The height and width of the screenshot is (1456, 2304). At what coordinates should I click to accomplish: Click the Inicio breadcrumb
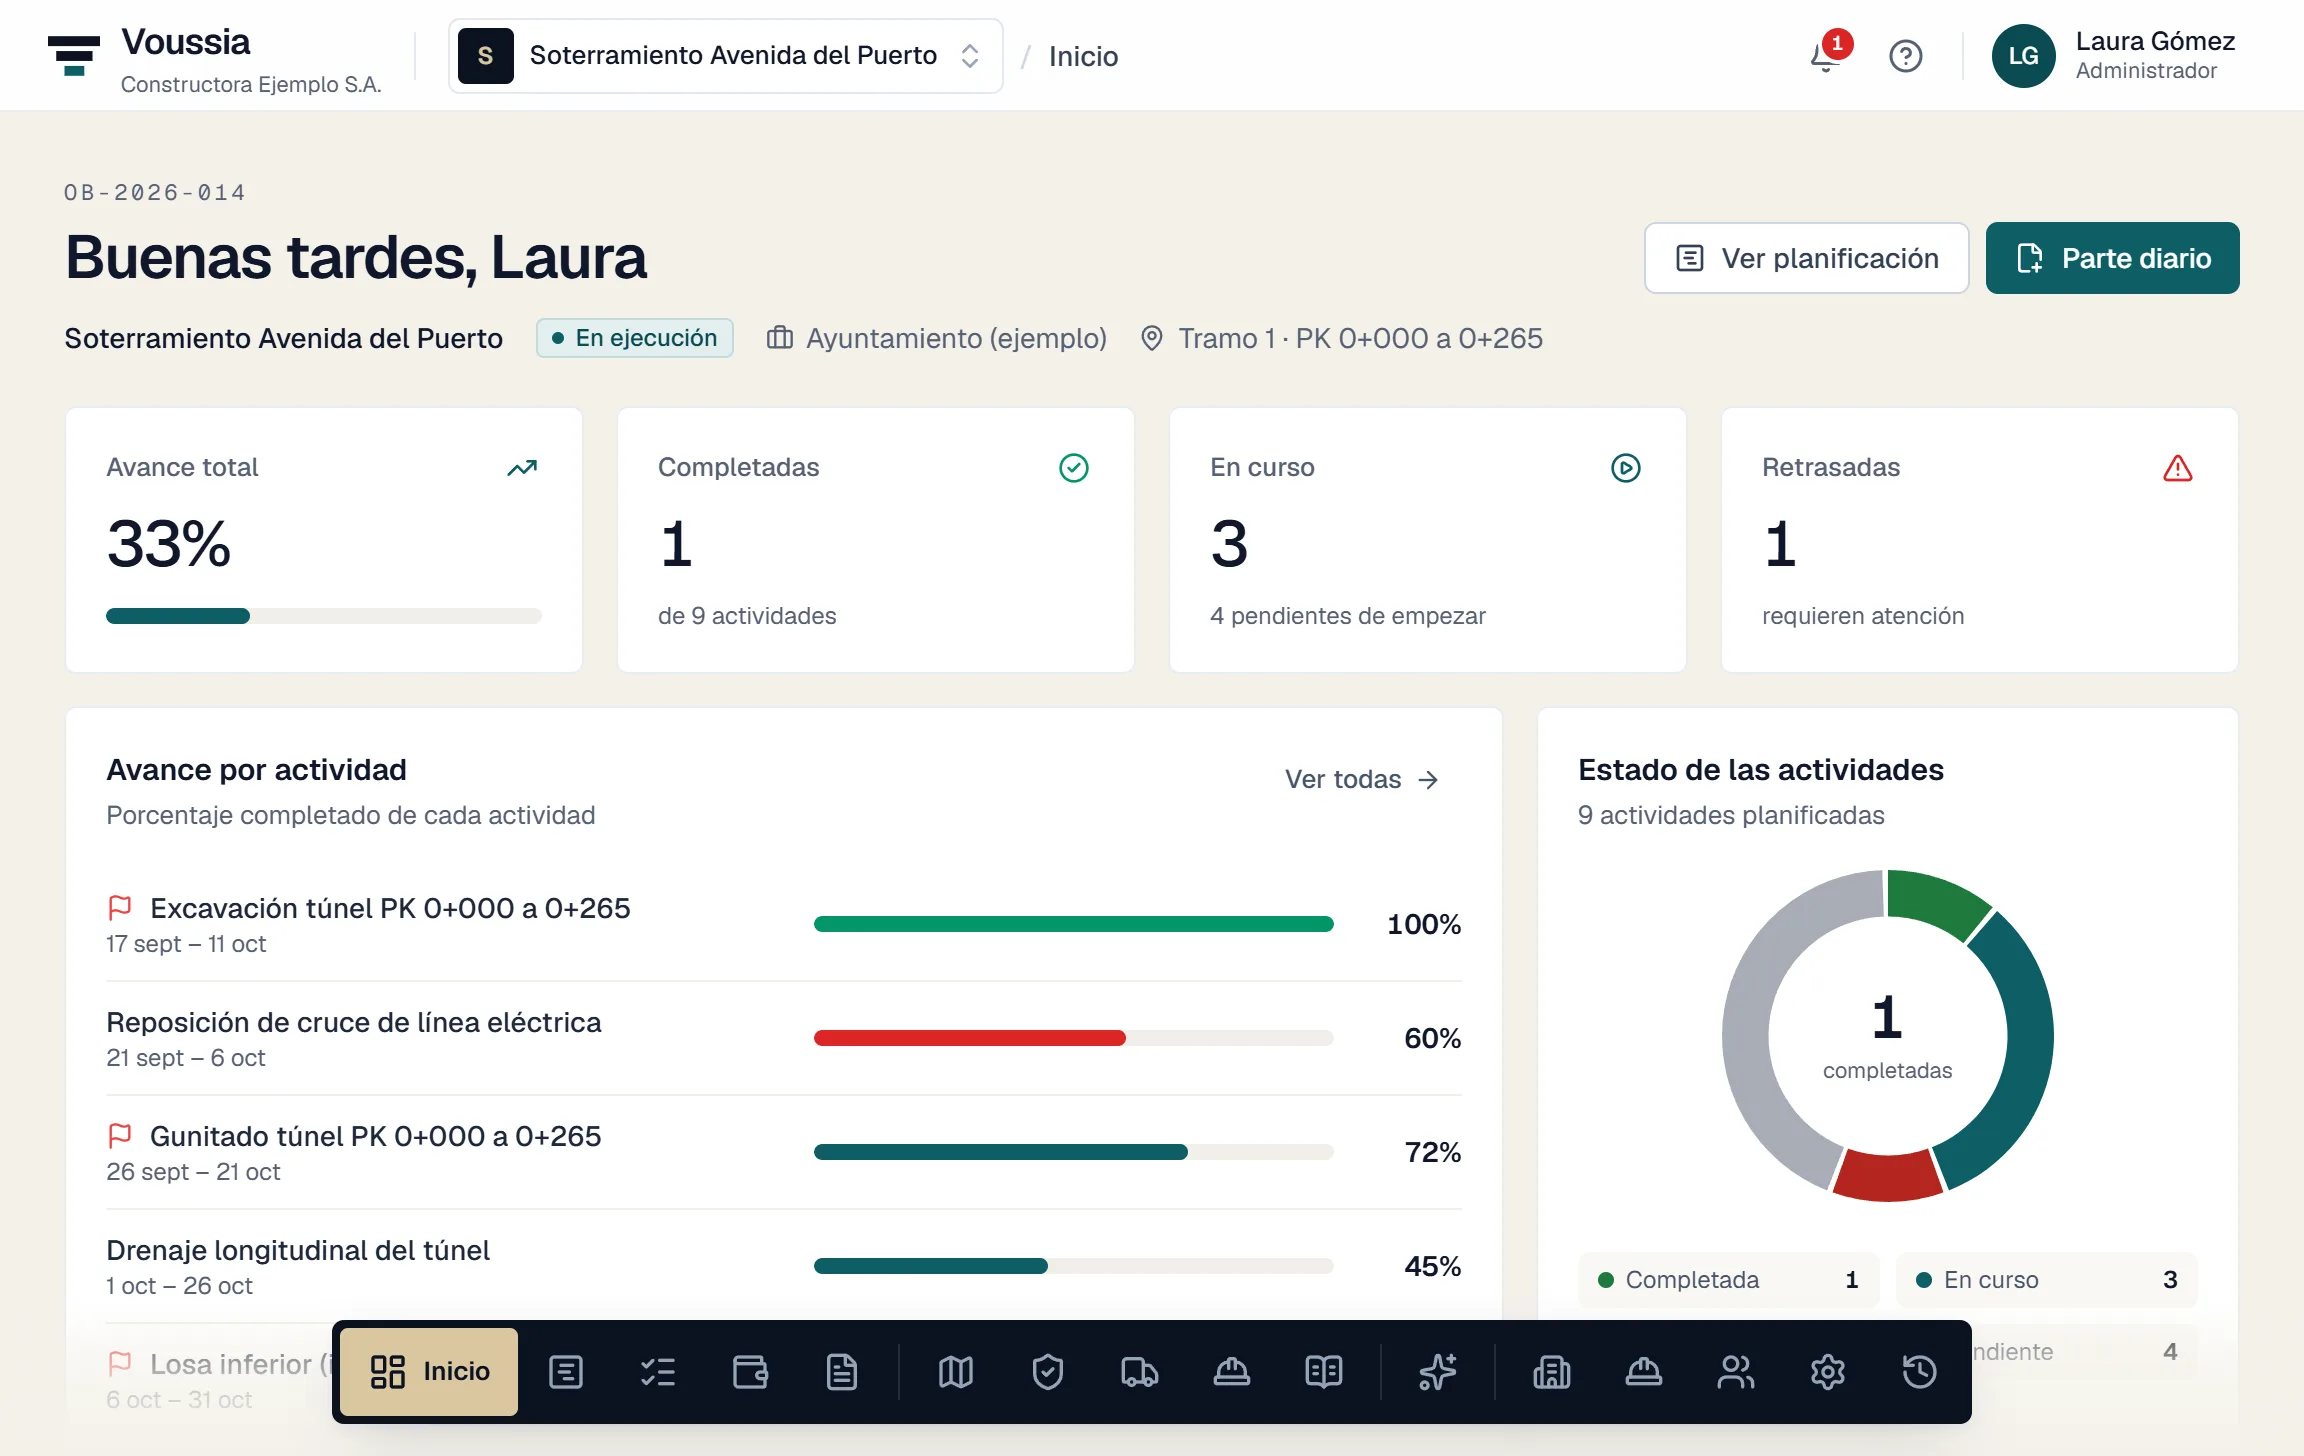click(x=1083, y=56)
